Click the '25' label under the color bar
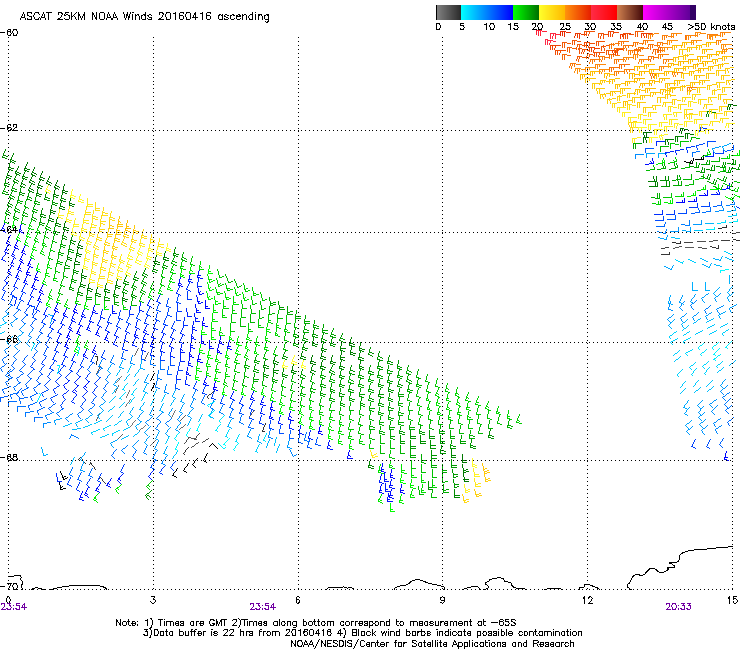 pos(565,27)
